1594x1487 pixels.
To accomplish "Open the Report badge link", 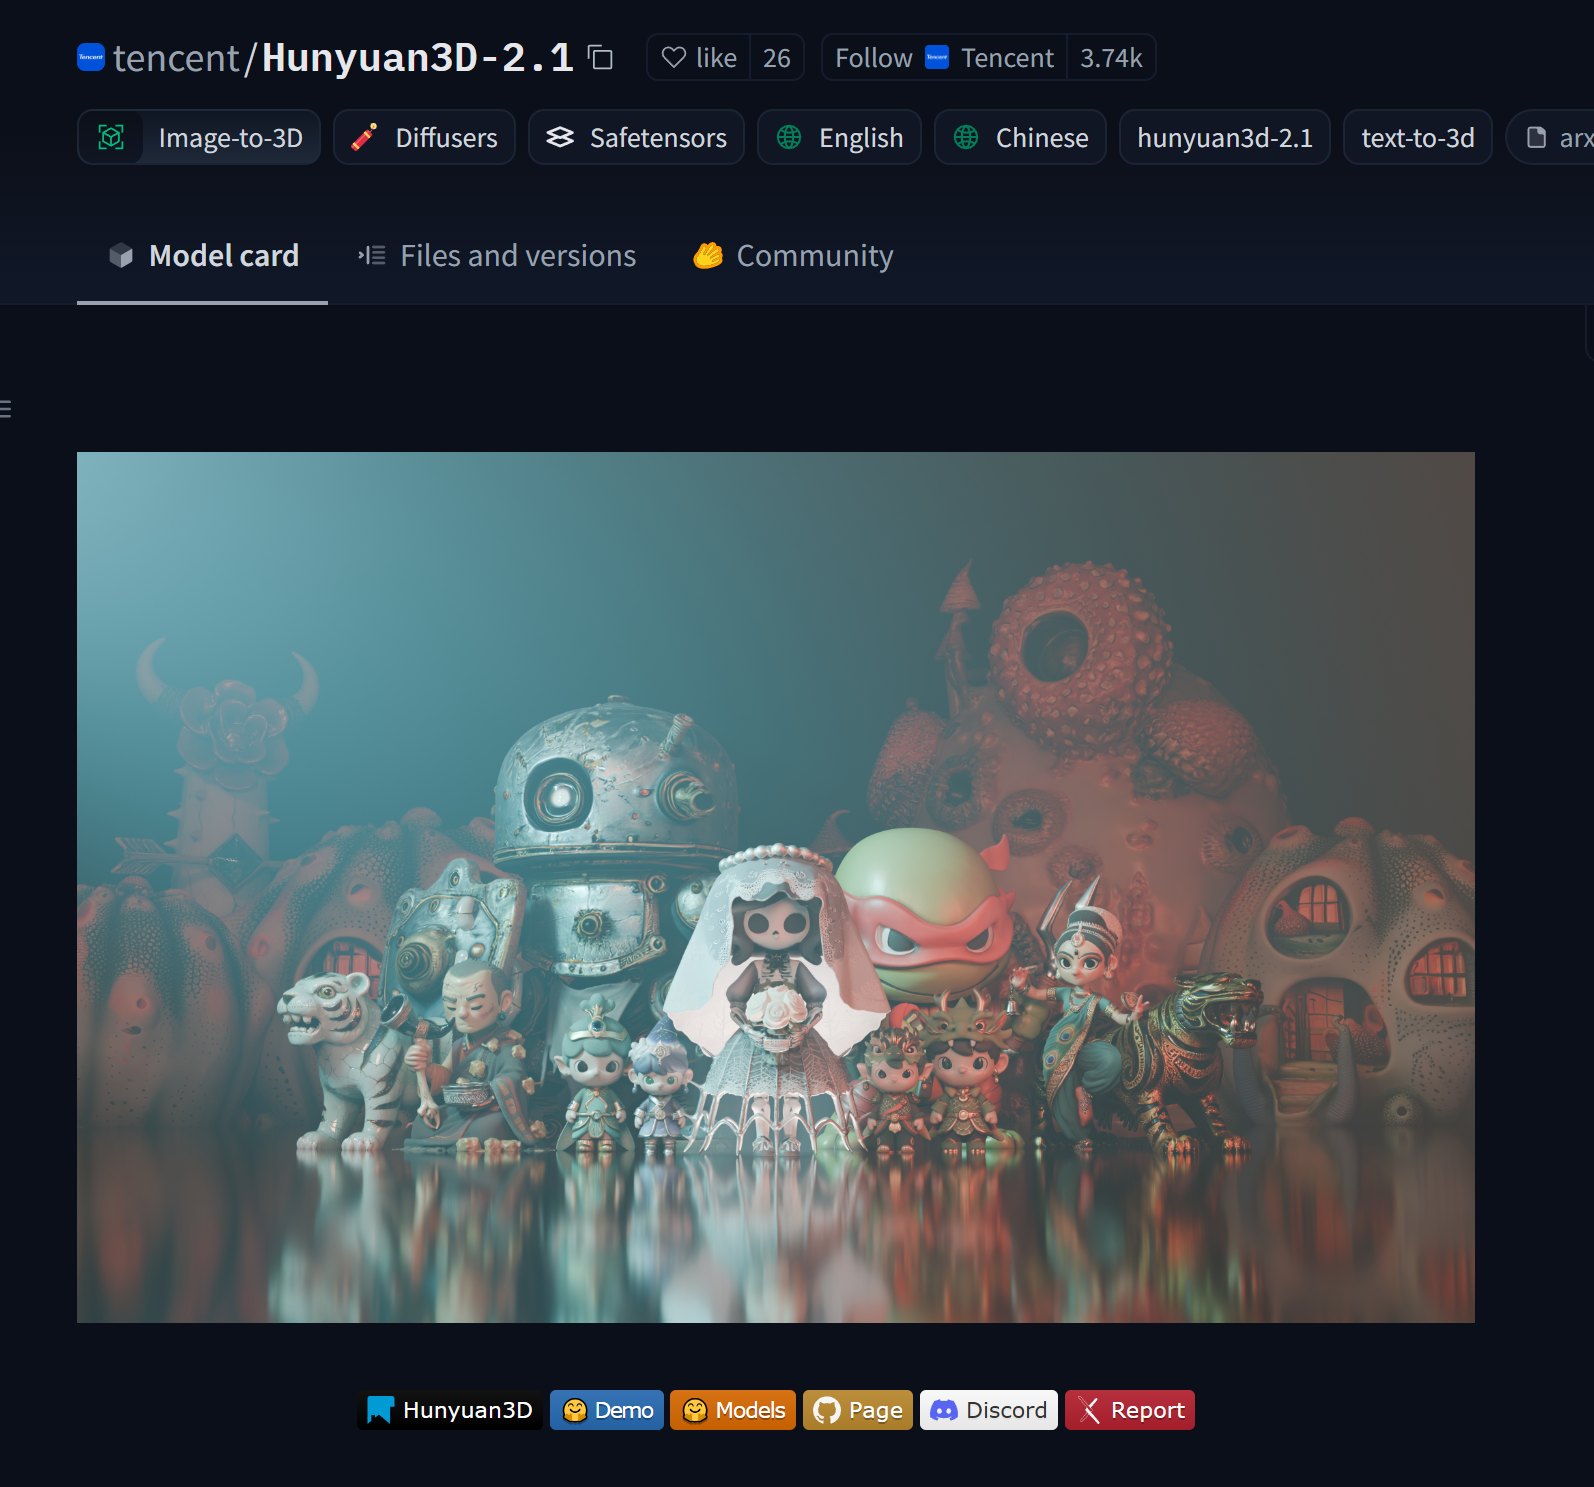I will (x=1130, y=1410).
